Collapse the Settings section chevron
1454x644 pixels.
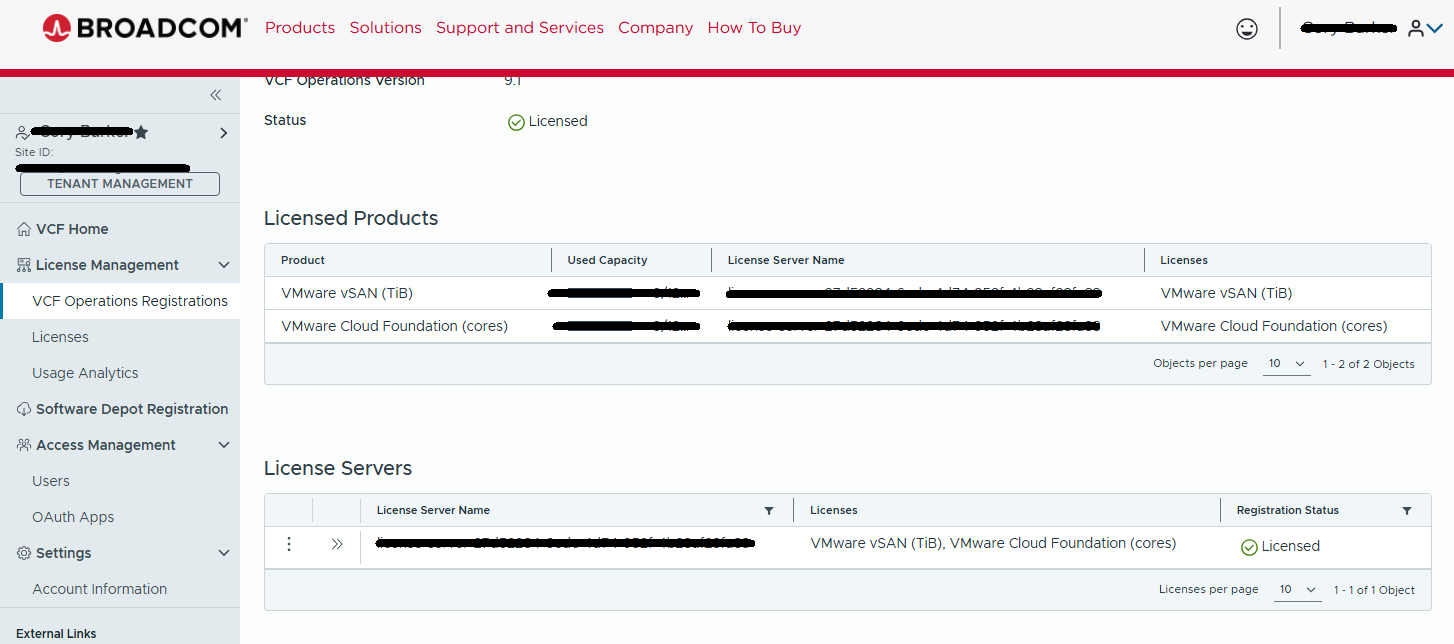pyautogui.click(x=224, y=553)
